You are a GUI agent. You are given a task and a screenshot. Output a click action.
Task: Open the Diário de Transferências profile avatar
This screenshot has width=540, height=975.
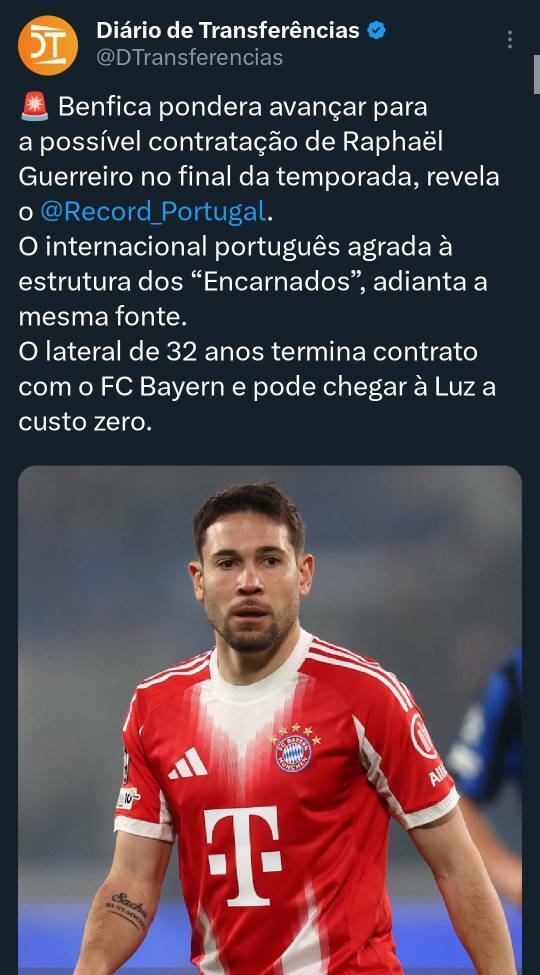click(x=48, y=45)
